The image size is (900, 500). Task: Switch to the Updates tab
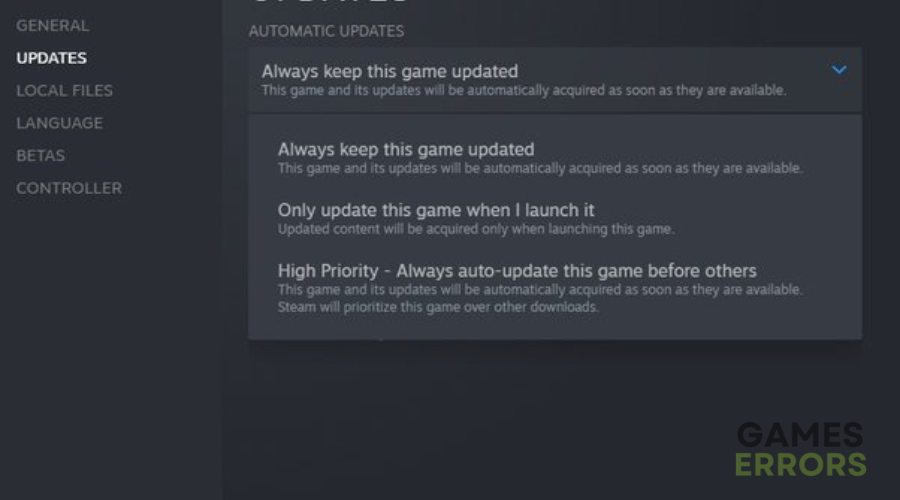(x=51, y=58)
